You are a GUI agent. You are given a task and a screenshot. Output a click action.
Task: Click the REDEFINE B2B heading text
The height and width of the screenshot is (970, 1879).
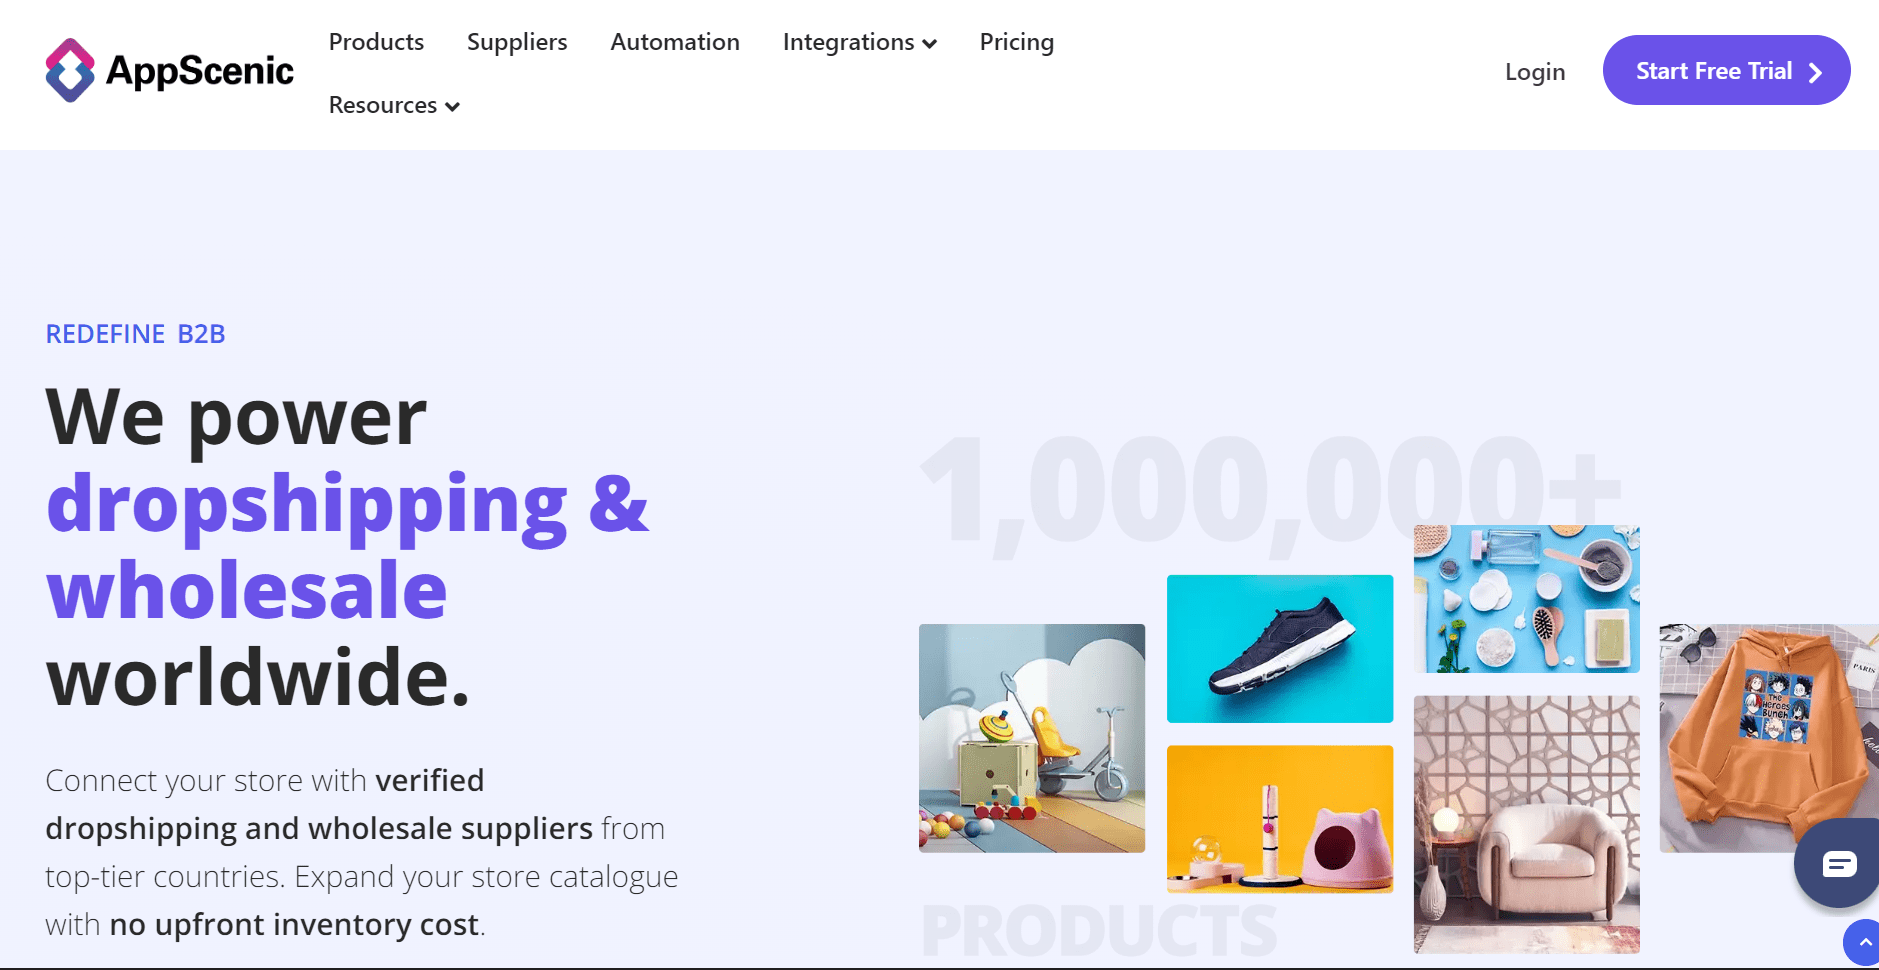tap(134, 333)
